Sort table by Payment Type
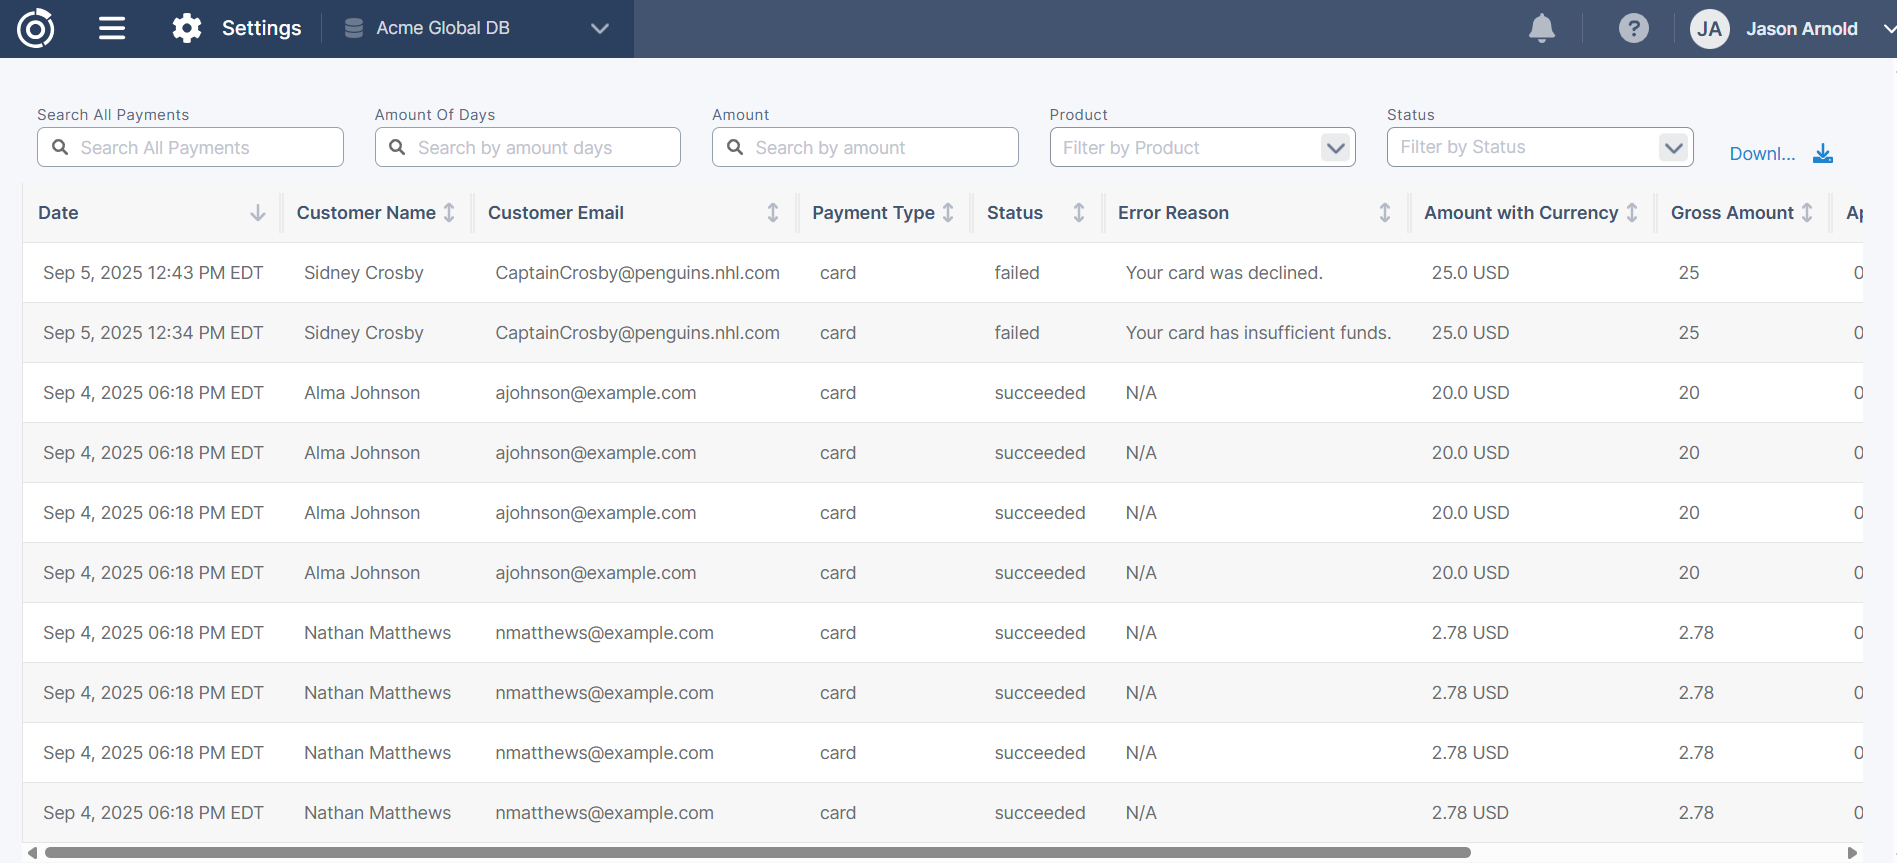This screenshot has width=1897, height=863. click(x=948, y=213)
